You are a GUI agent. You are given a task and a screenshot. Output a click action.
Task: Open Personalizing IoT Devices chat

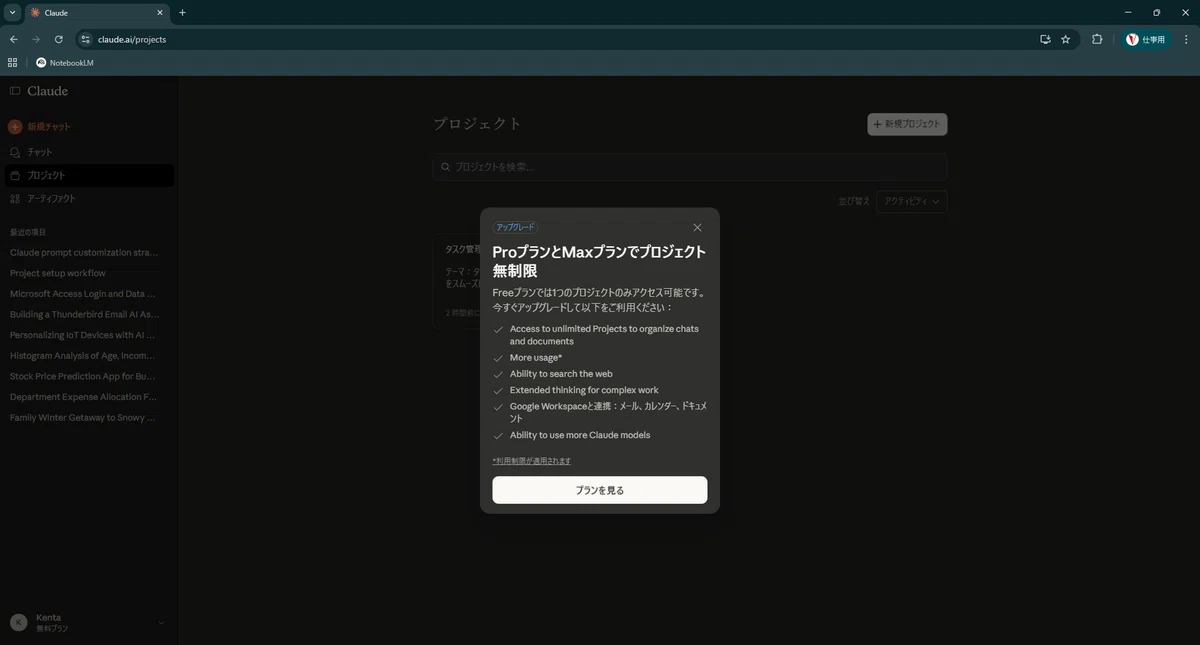point(84,335)
